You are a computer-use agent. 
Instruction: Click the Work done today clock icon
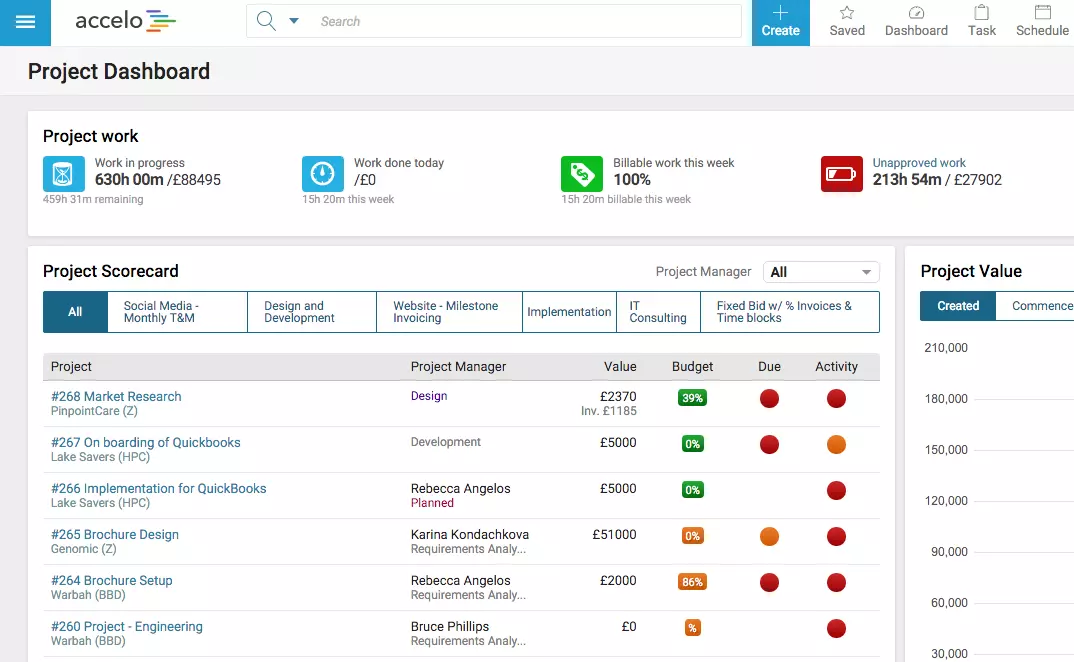323,174
